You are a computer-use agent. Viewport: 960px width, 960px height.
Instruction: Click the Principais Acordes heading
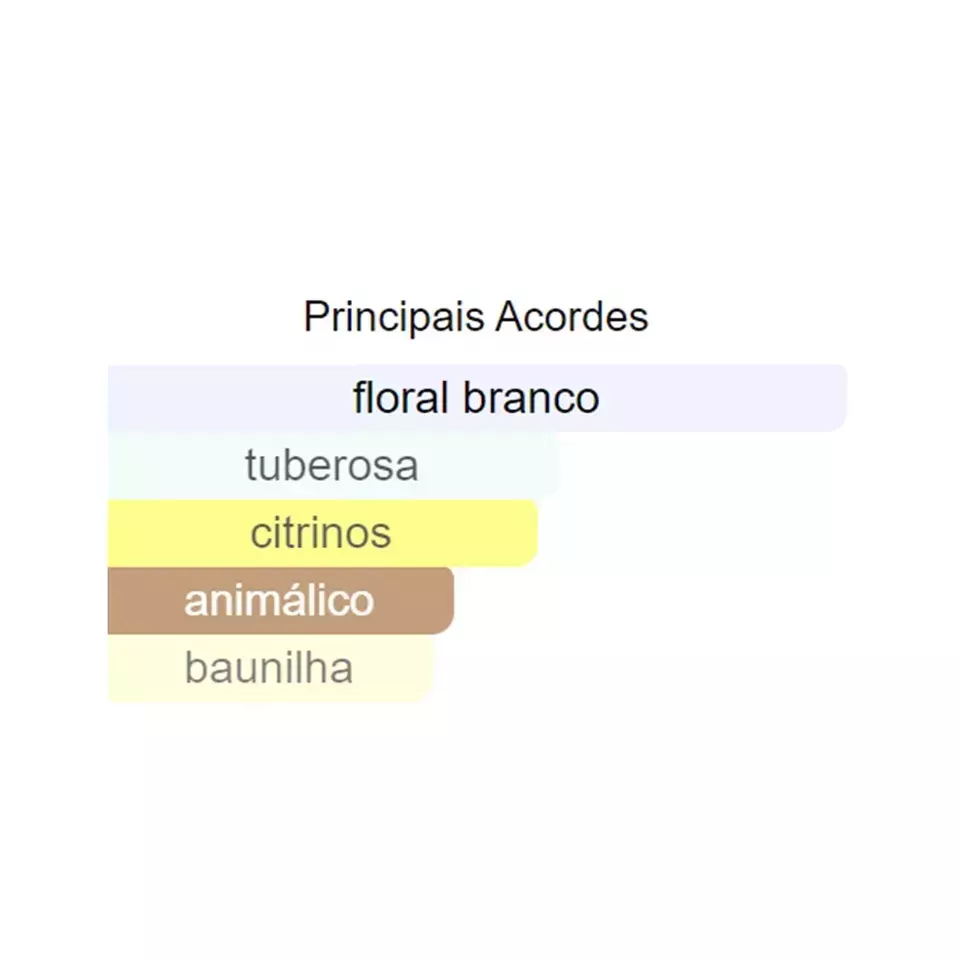tap(476, 317)
